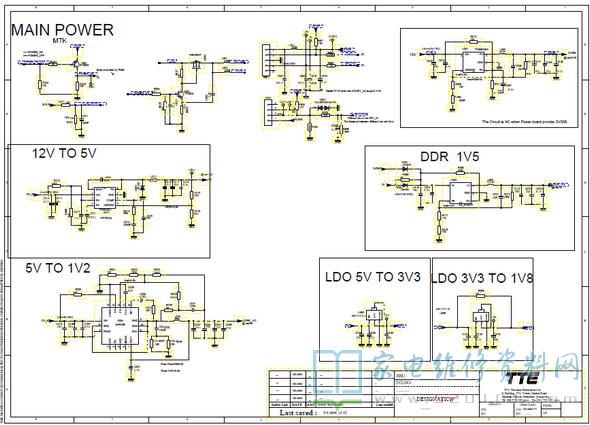The width and height of the screenshot is (590, 425).
Task: Click the TTE company logo
Action: pos(523,377)
